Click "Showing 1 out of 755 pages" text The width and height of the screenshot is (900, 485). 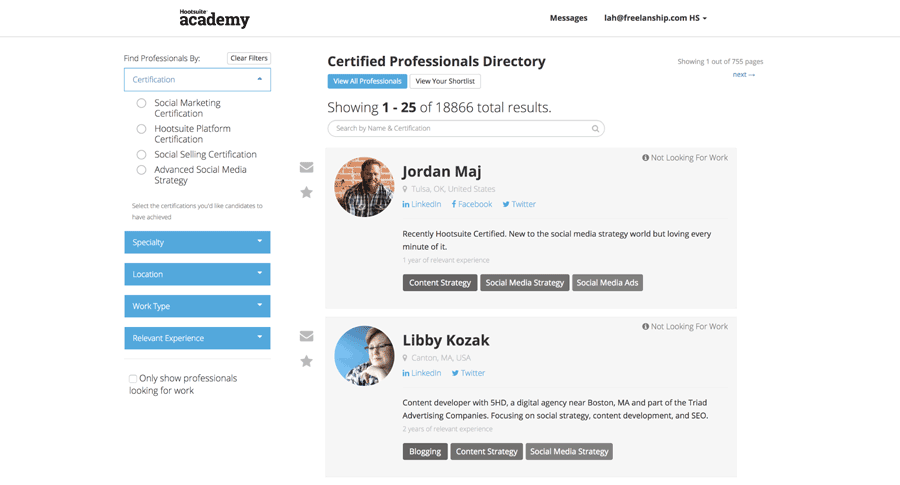pyautogui.click(x=720, y=61)
